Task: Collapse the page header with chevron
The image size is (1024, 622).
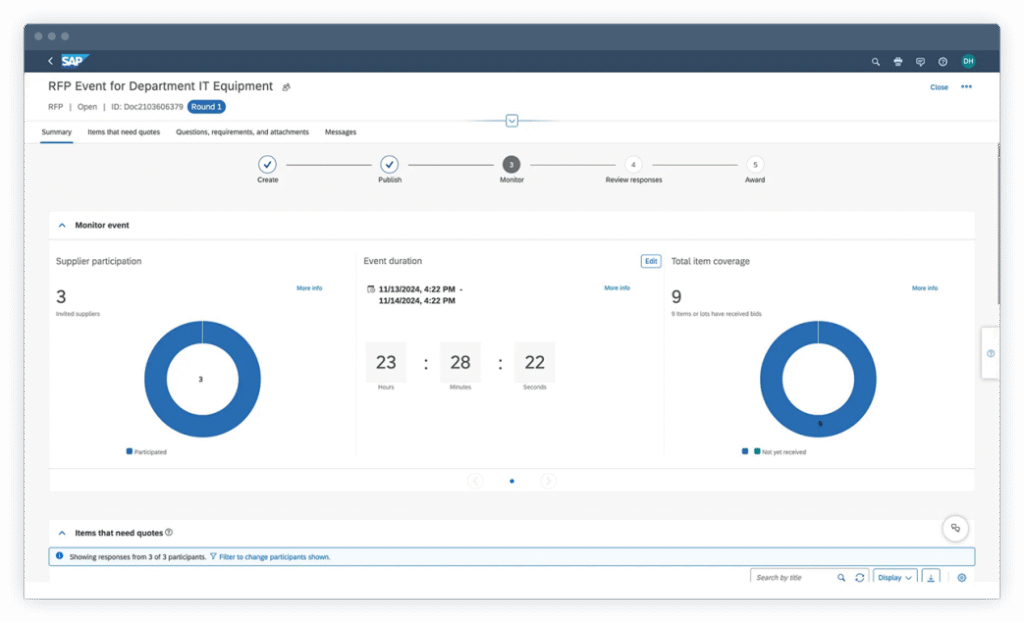Action: (512, 121)
